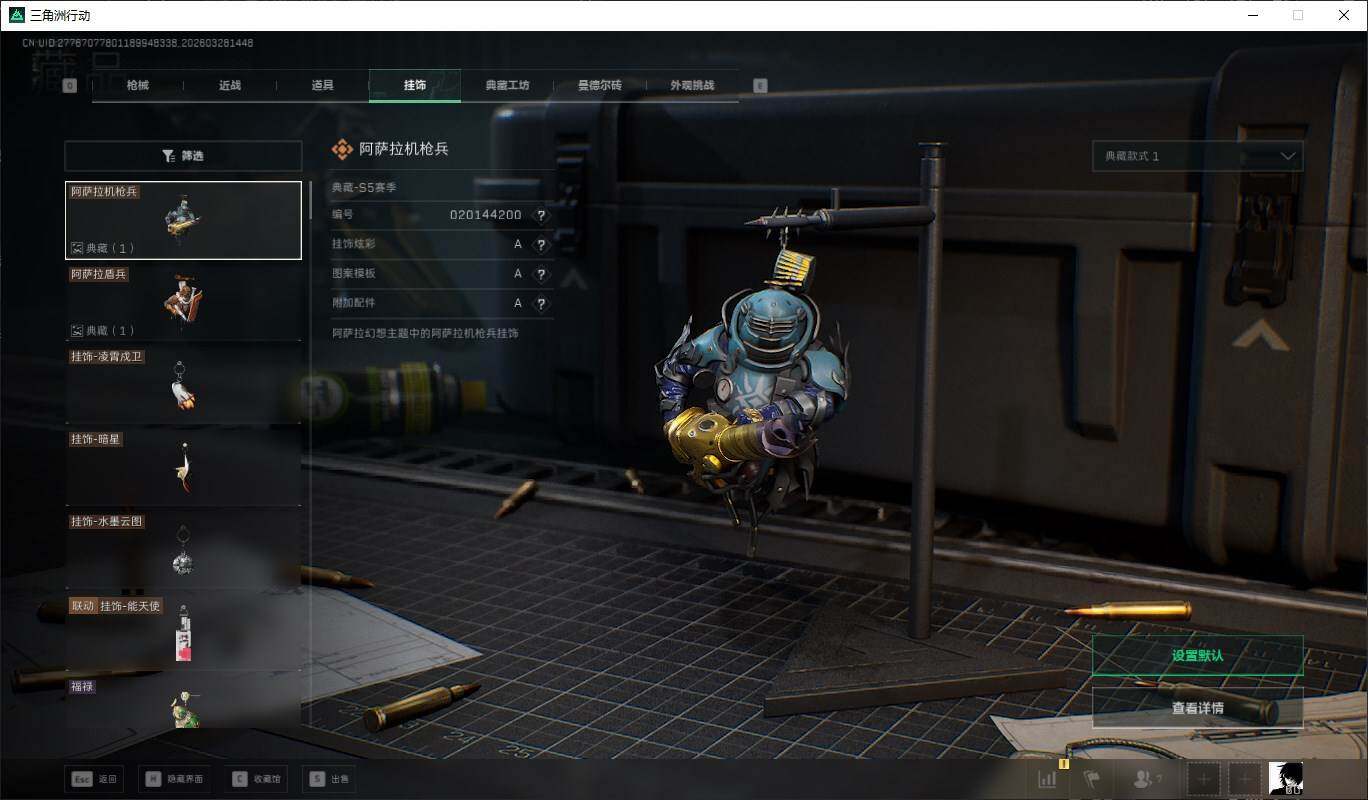Viewport: 1368px width, 800px height.
Task: Click the charm list scrollbar
Action: pyautogui.click(x=310, y=200)
